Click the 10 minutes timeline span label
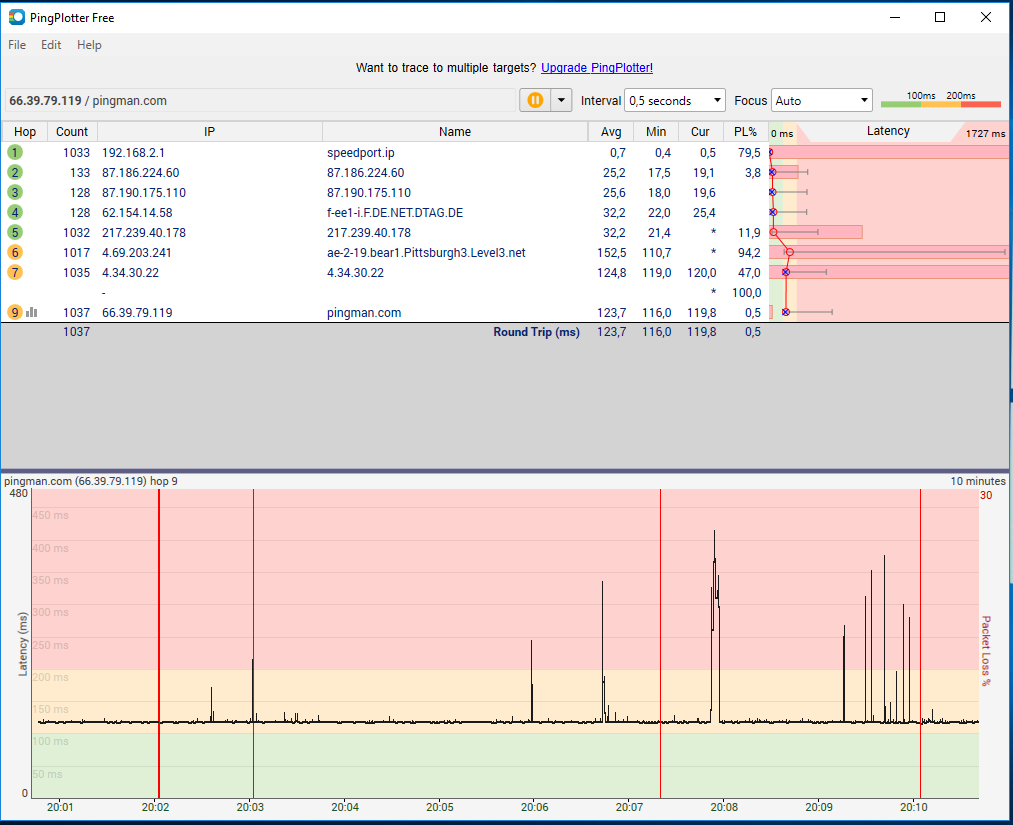 977,481
